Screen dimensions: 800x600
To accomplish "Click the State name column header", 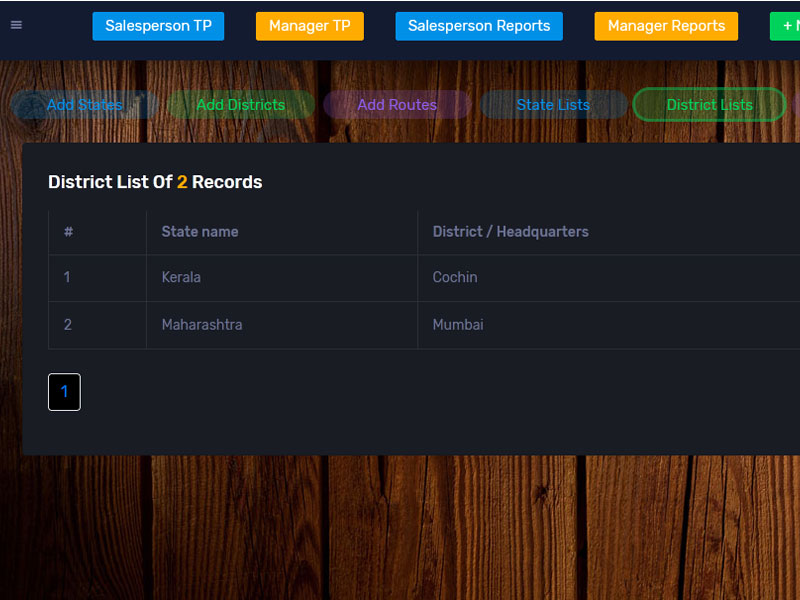I will pyautogui.click(x=200, y=232).
